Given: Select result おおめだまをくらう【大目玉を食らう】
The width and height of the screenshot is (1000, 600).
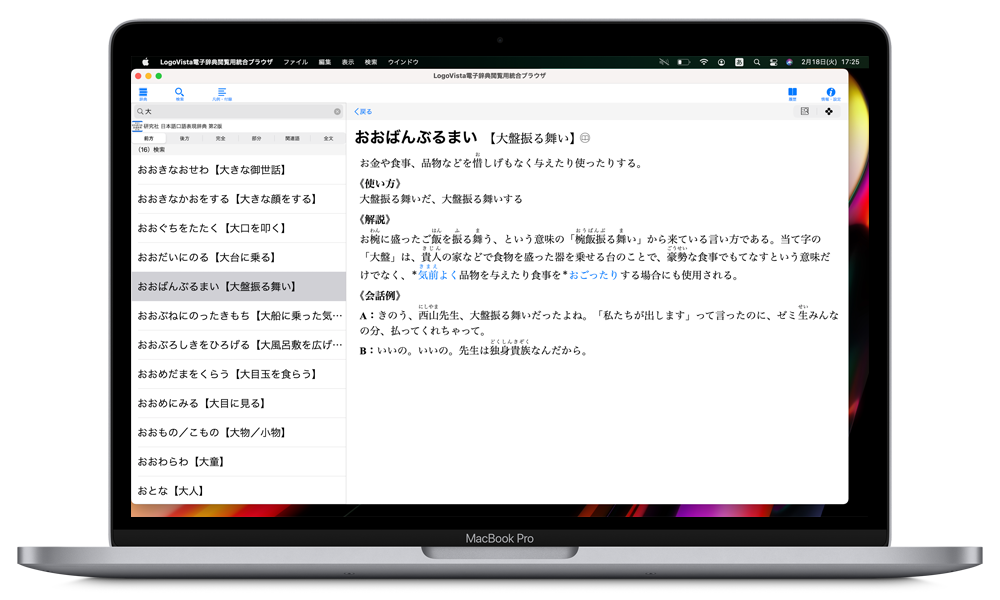Looking at the screenshot, I should pyautogui.click(x=239, y=374).
